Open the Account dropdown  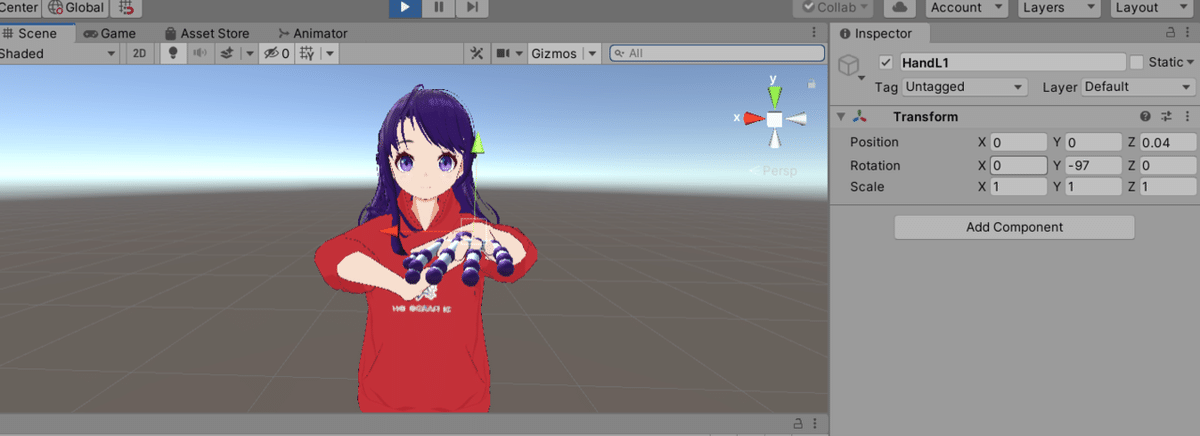pyautogui.click(x=966, y=7)
